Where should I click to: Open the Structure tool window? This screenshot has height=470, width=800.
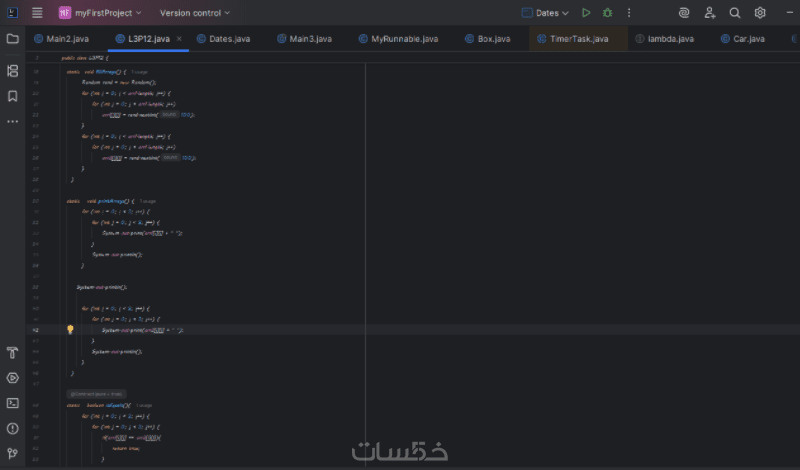(x=13, y=70)
